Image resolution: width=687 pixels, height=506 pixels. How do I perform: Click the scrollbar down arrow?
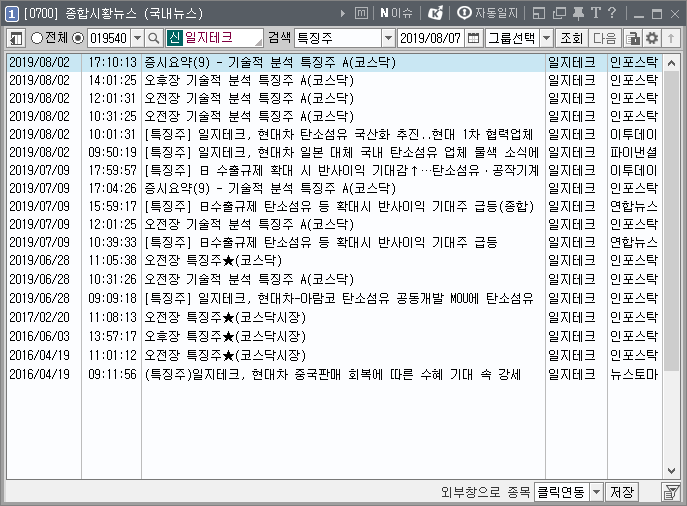click(671, 471)
